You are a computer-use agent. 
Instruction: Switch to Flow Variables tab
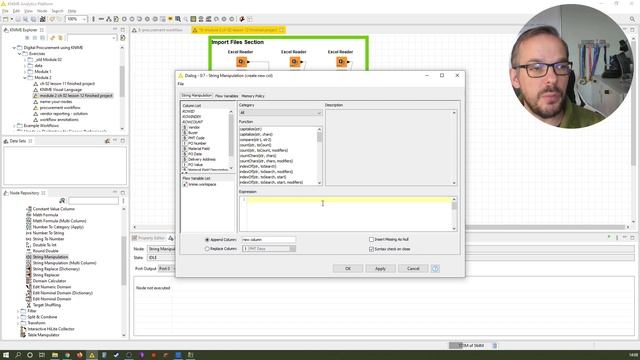pos(227,96)
